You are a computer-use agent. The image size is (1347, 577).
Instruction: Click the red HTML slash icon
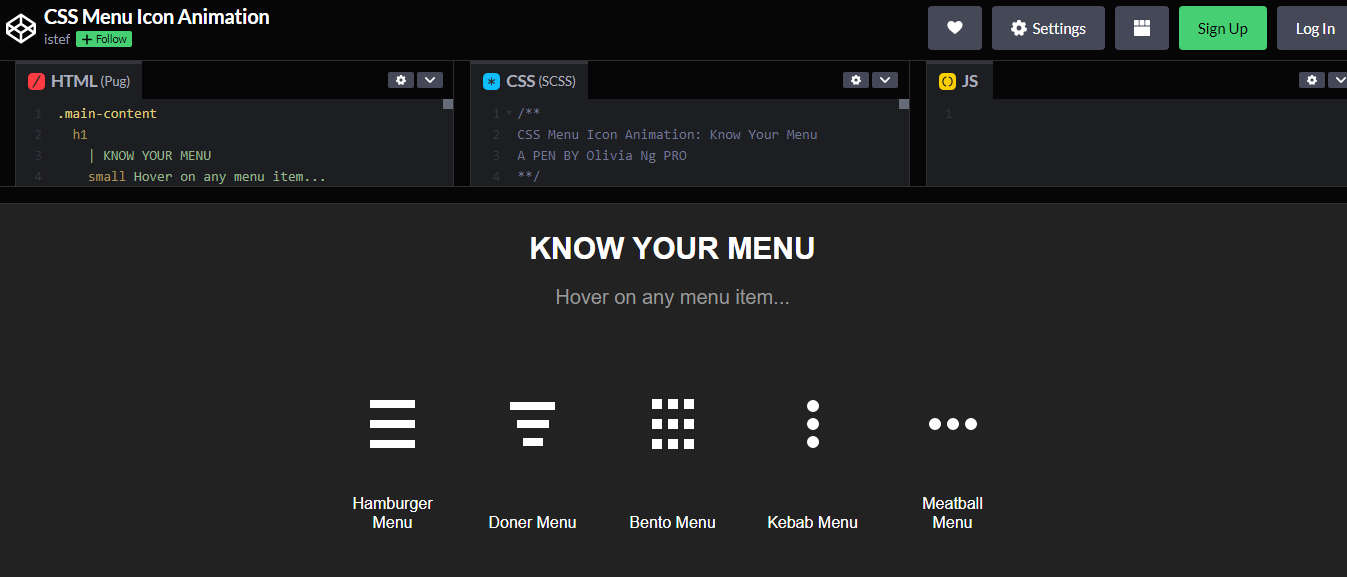pyautogui.click(x=37, y=81)
